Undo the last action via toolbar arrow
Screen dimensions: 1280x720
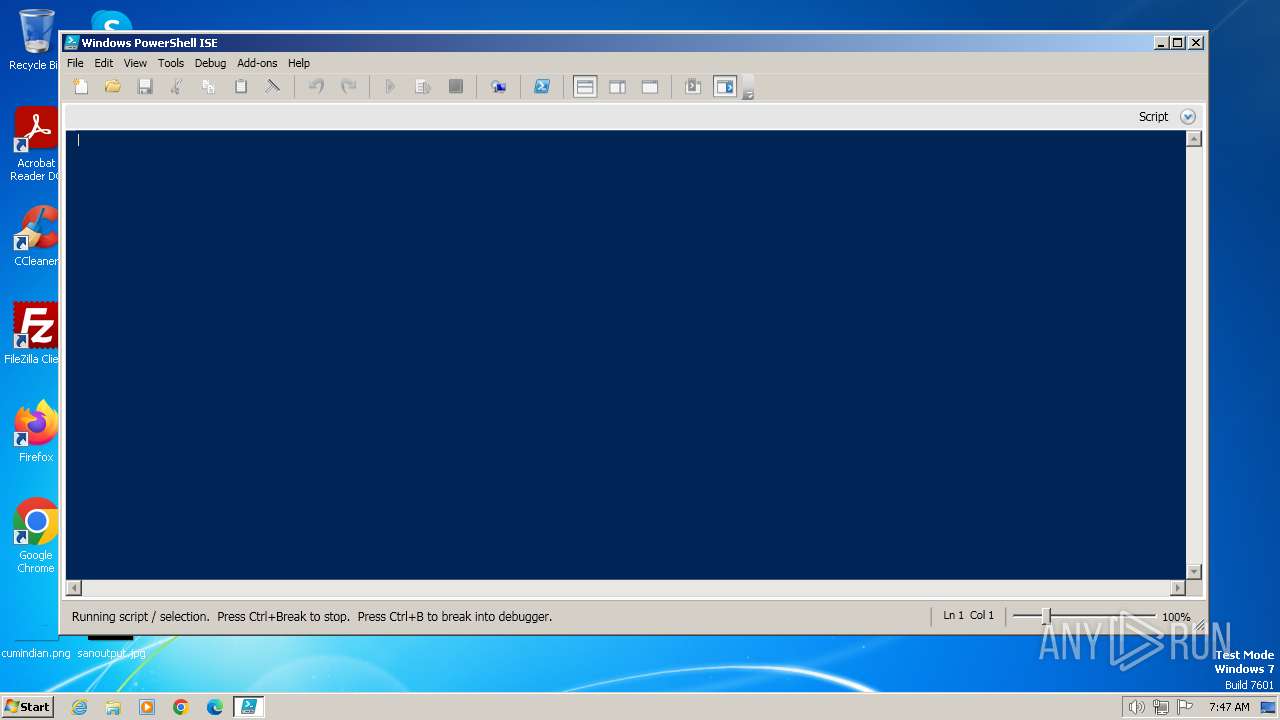tap(316, 87)
